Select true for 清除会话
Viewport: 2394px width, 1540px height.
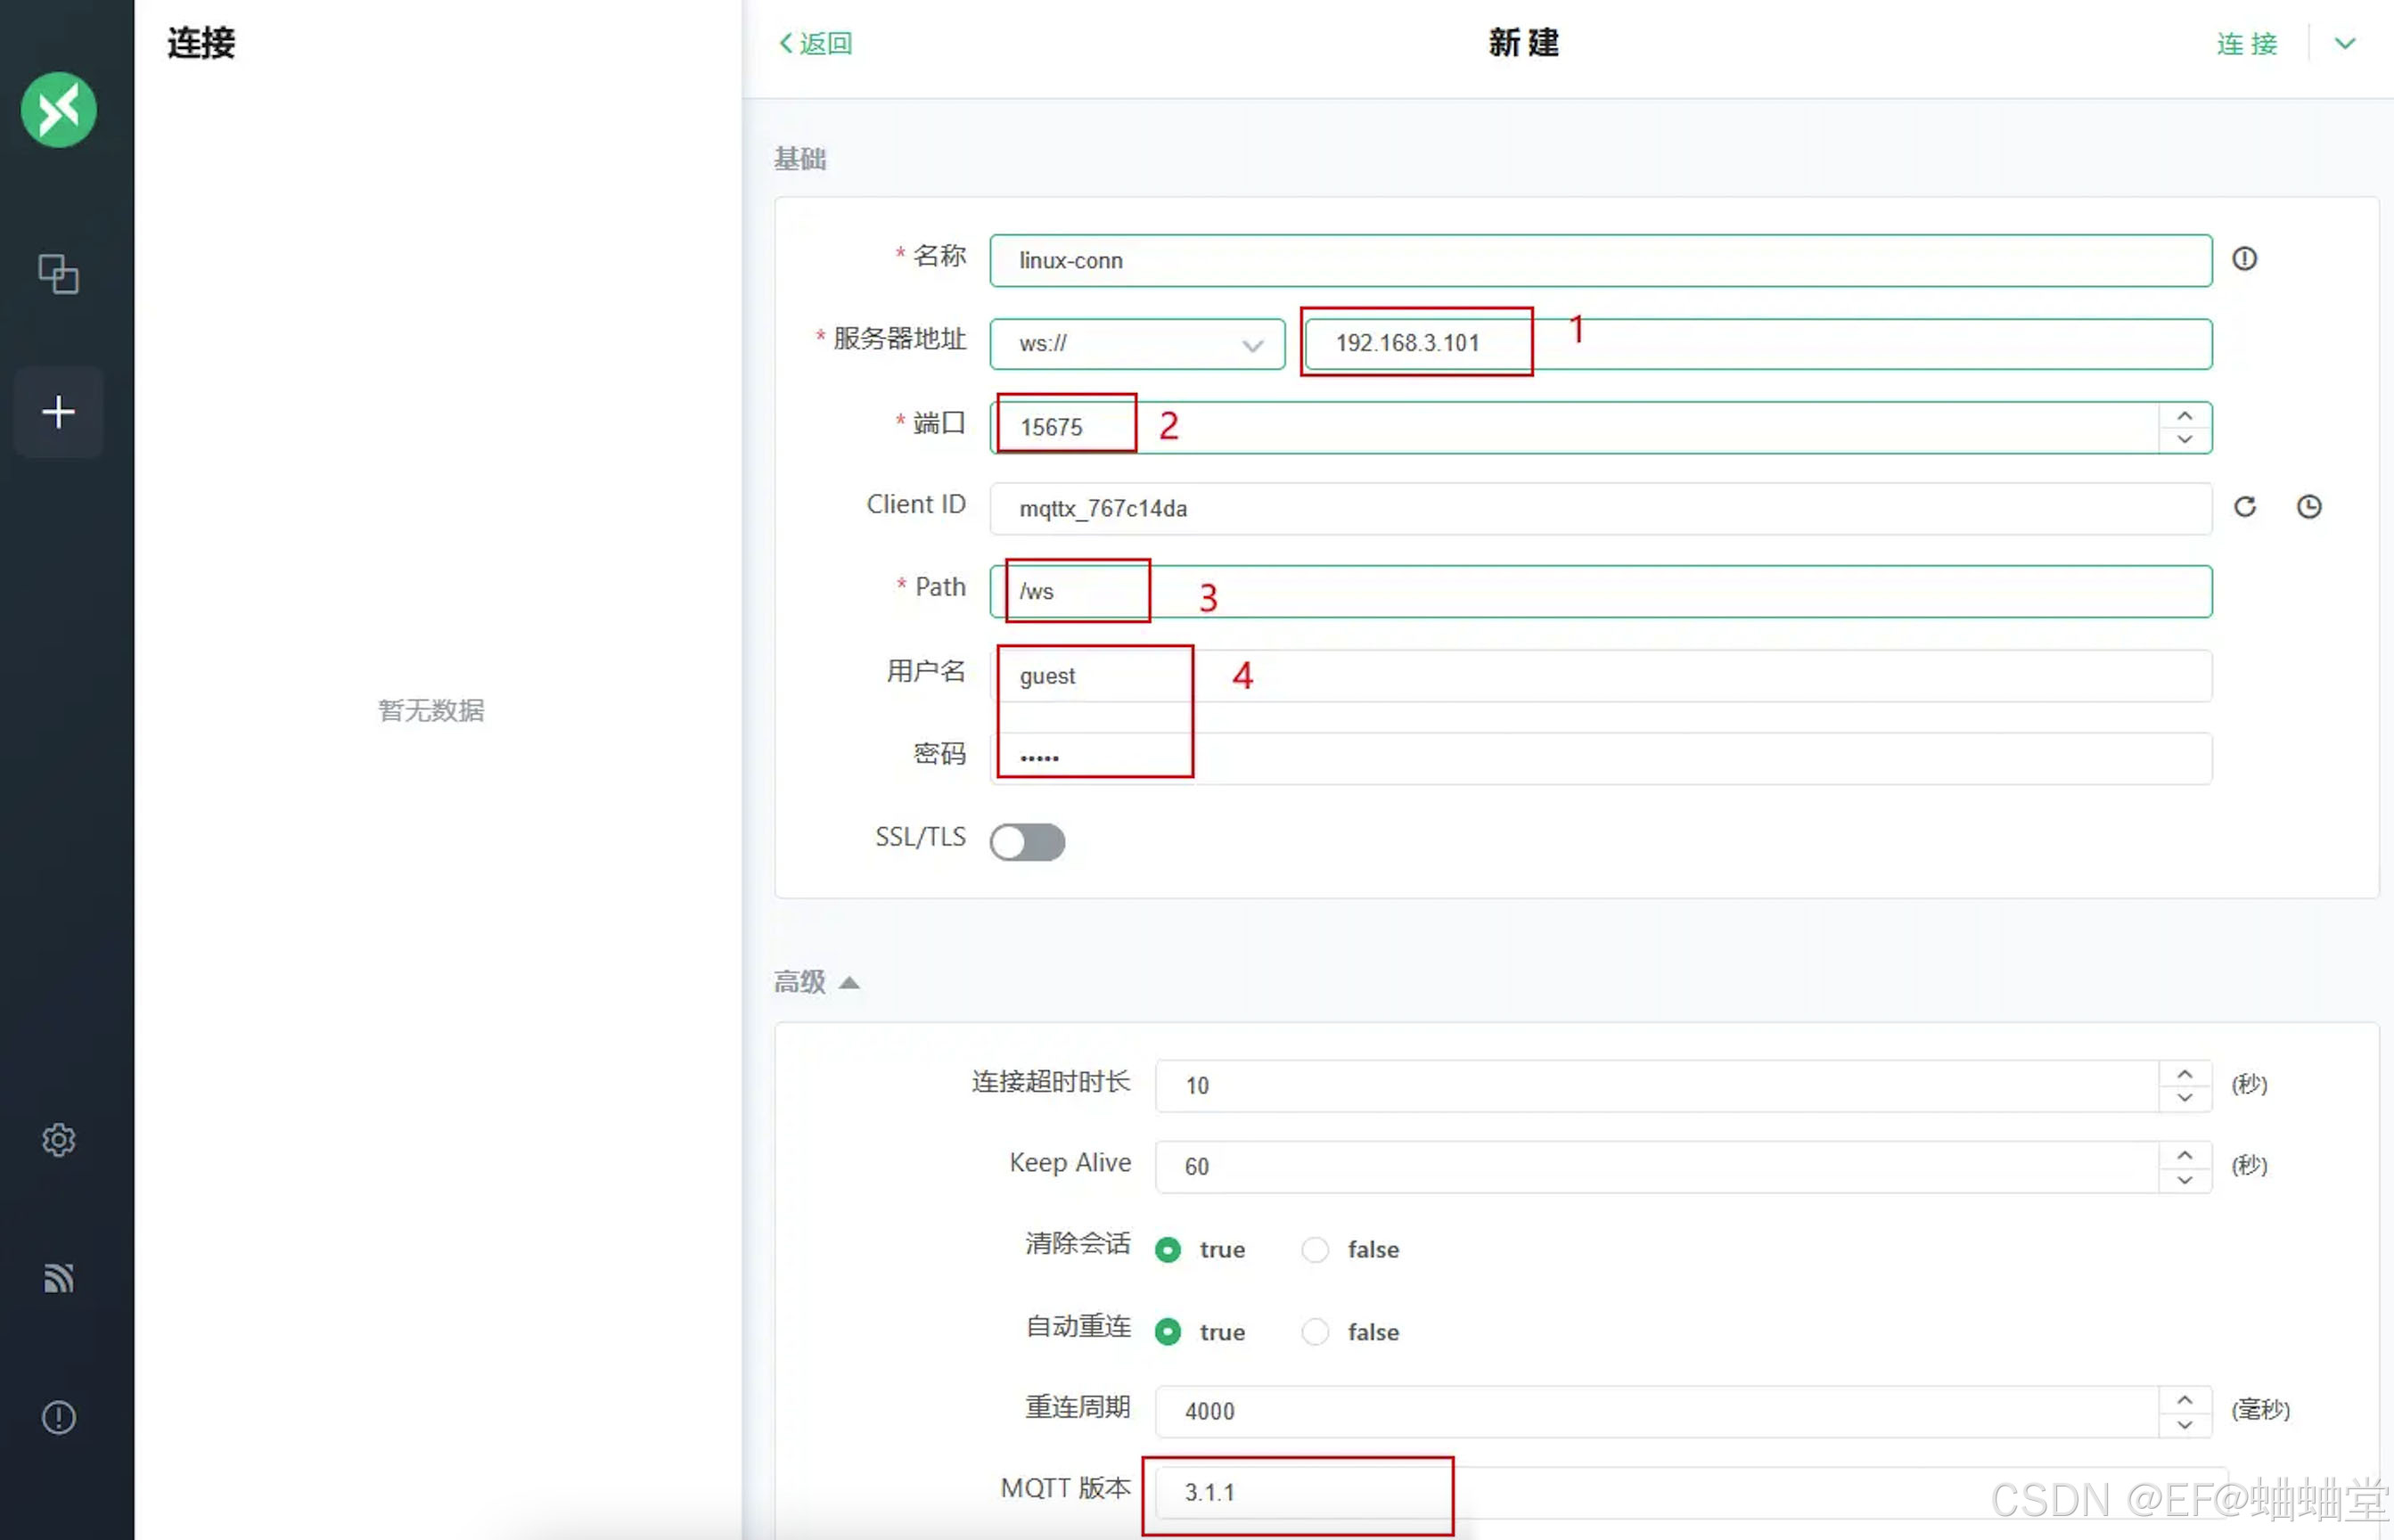[x=1200, y=1250]
